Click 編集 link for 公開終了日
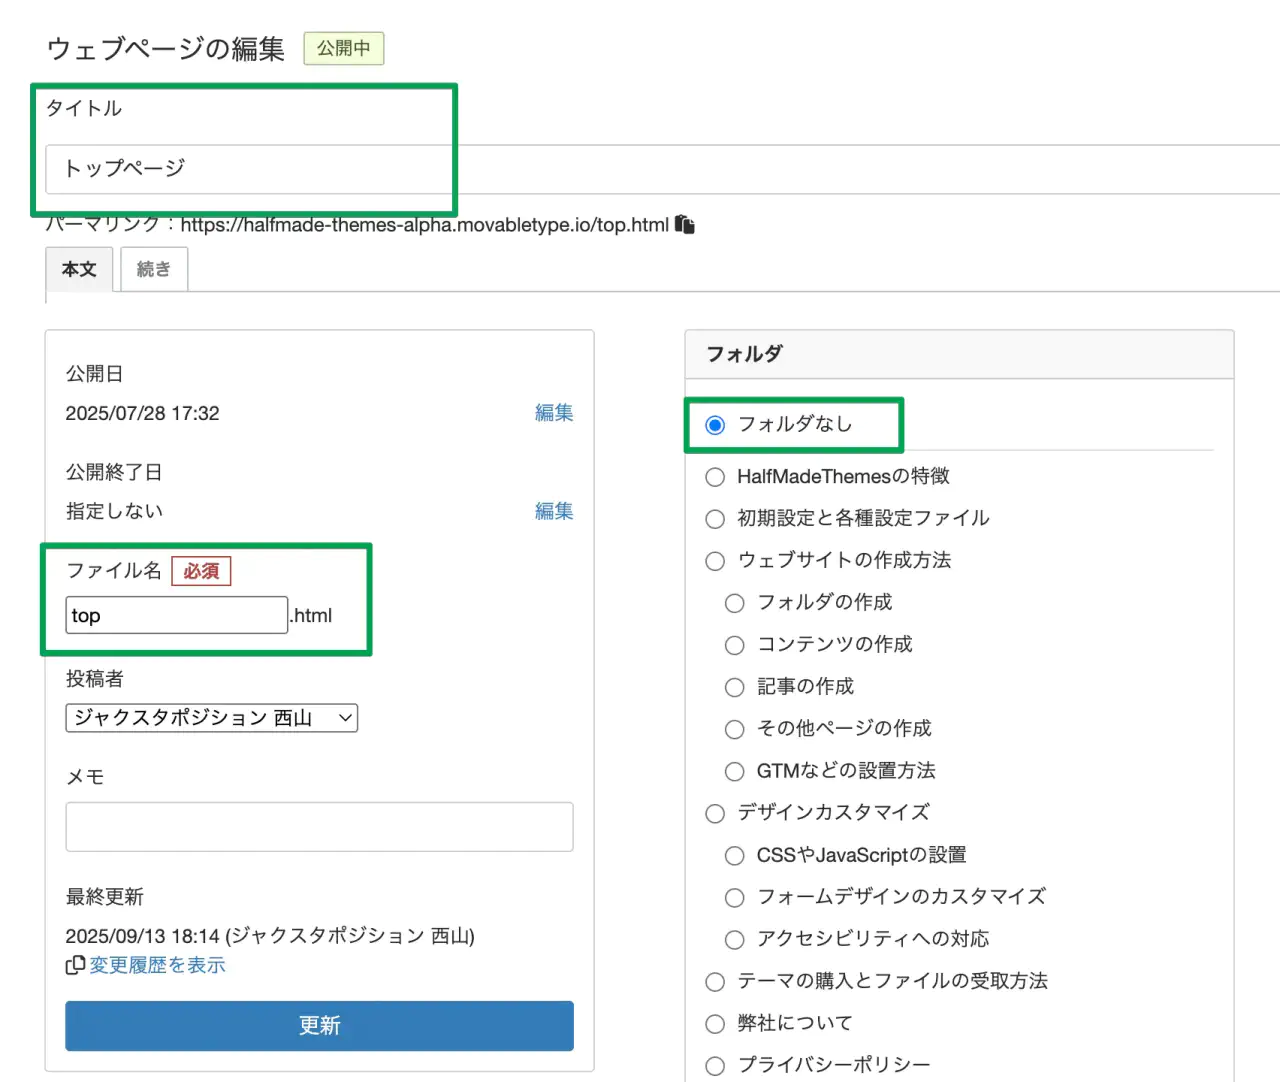 (553, 511)
